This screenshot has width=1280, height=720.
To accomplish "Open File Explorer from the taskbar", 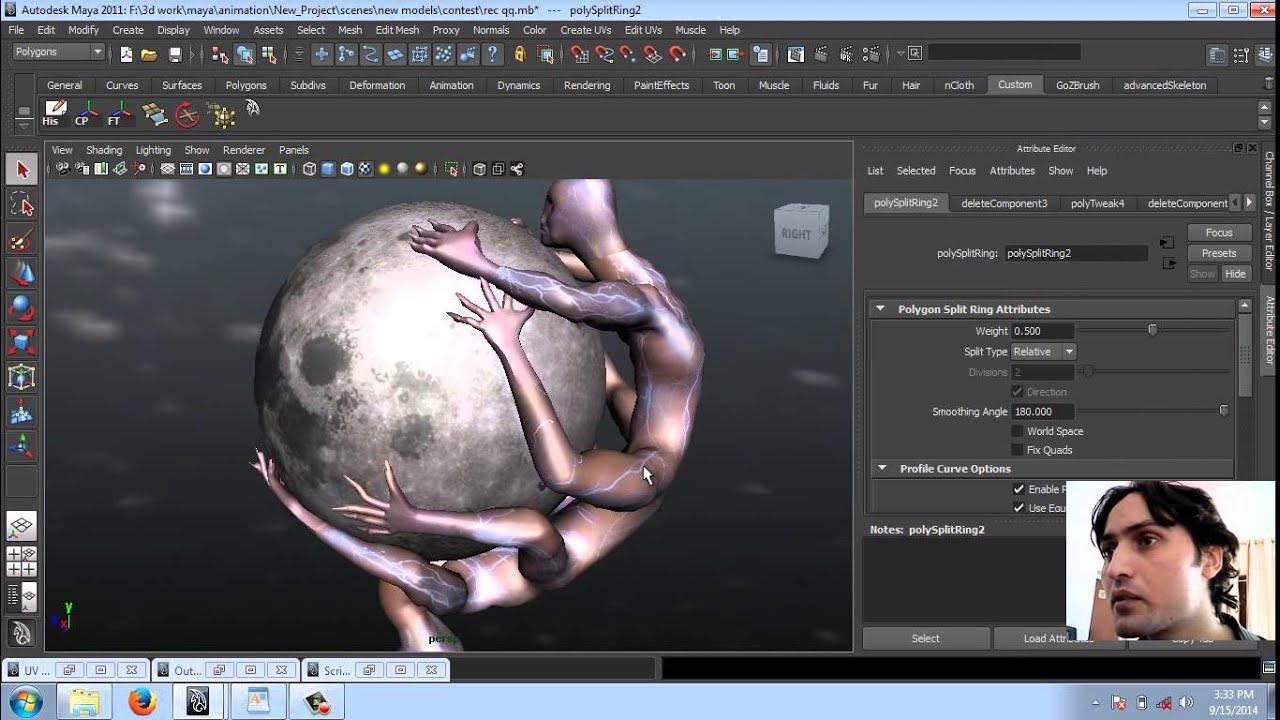I will [x=85, y=702].
